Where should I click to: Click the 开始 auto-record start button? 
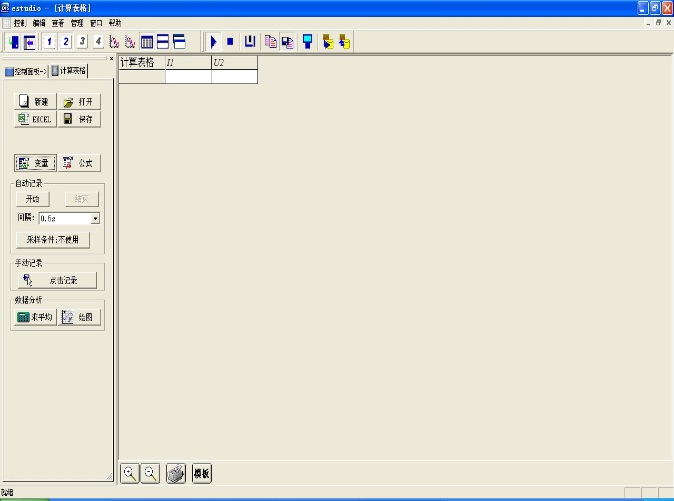33,199
